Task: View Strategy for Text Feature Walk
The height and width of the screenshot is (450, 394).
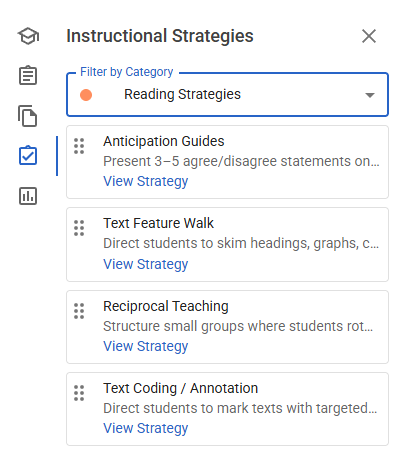Action: point(146,264)
